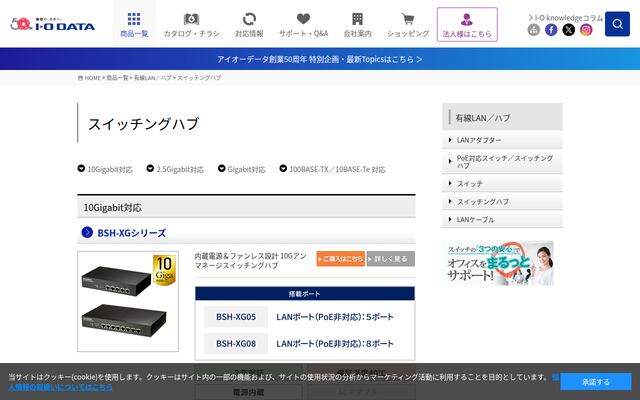The height and width of the screenshot is (400, 640).
Task: Open LANアダプター in the sidebar
Action: (502, 140)
